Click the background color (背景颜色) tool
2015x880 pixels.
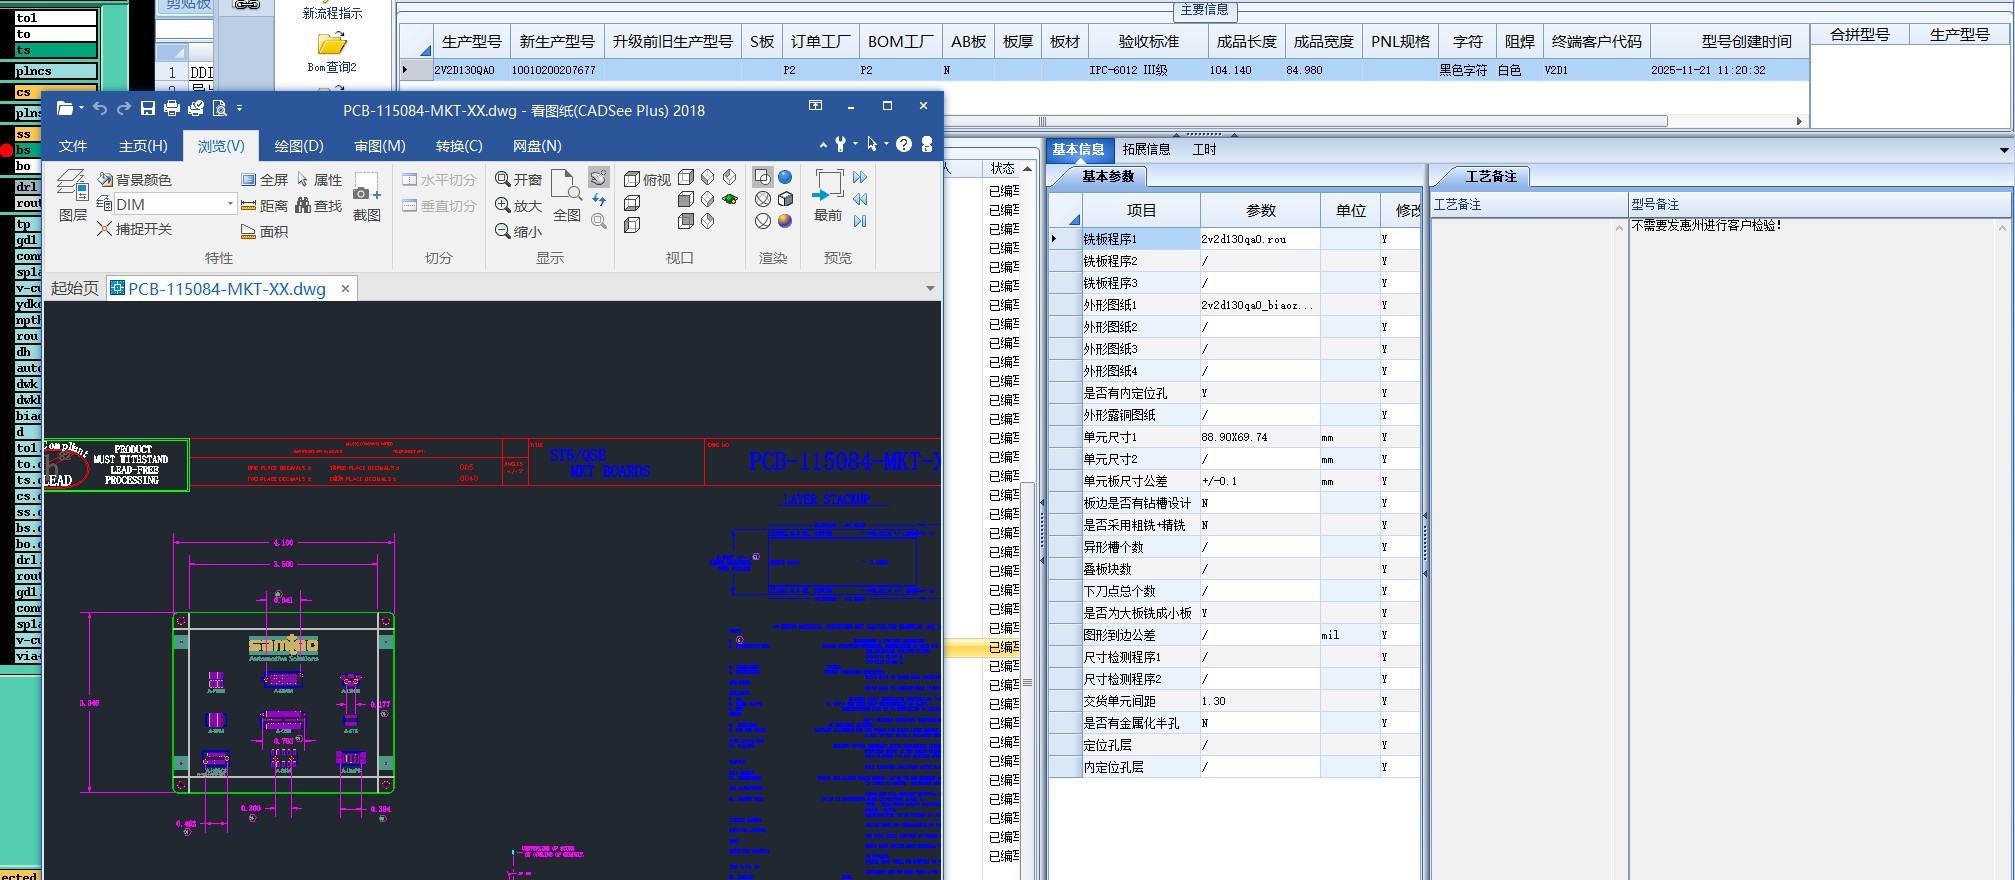[x=134, y=180]
